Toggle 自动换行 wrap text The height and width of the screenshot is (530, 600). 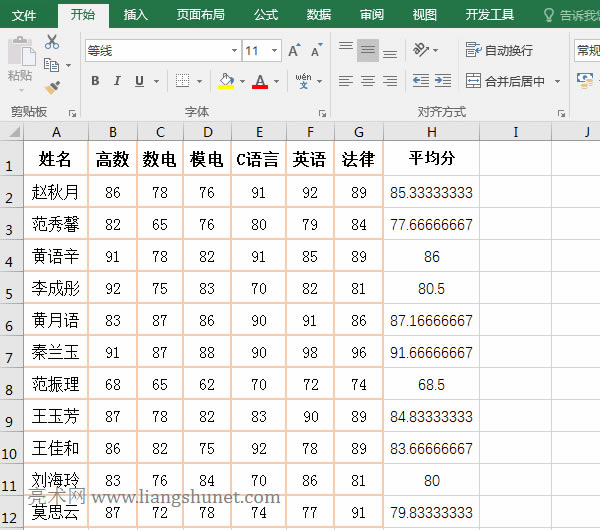[x=499, y=50]
